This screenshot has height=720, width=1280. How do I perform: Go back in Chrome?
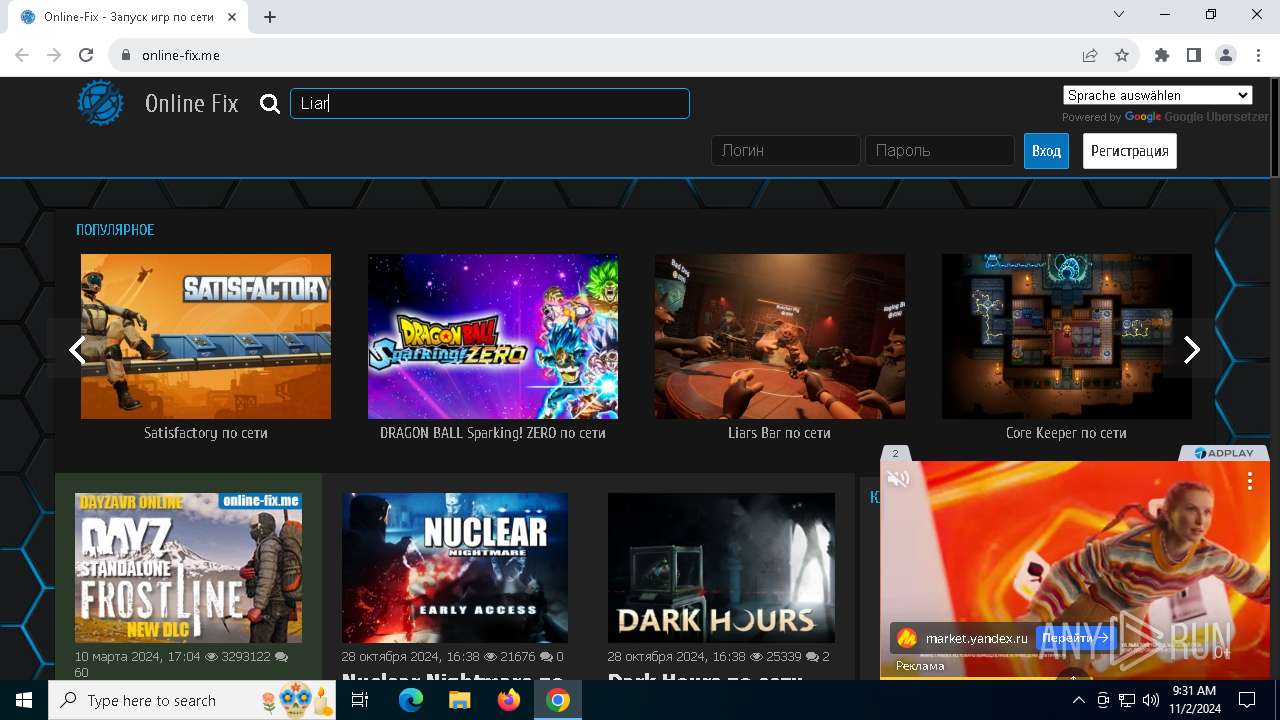click(x=22, y=55)
